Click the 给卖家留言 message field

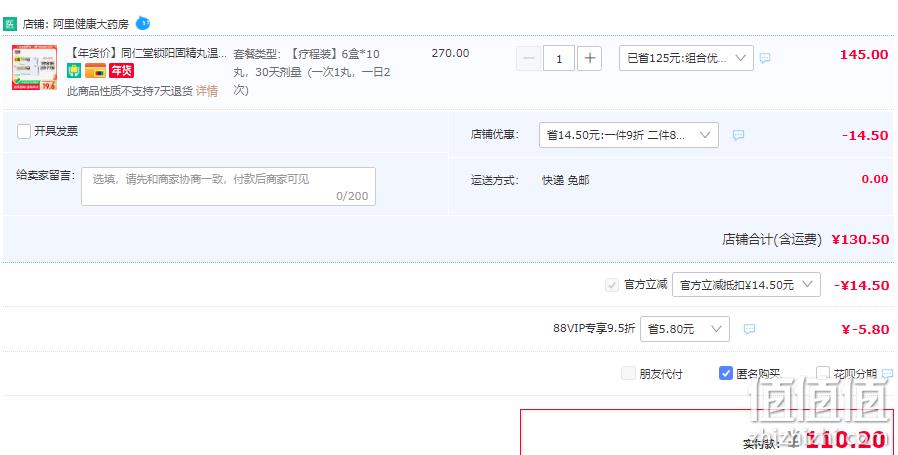(x=229, y=186)
